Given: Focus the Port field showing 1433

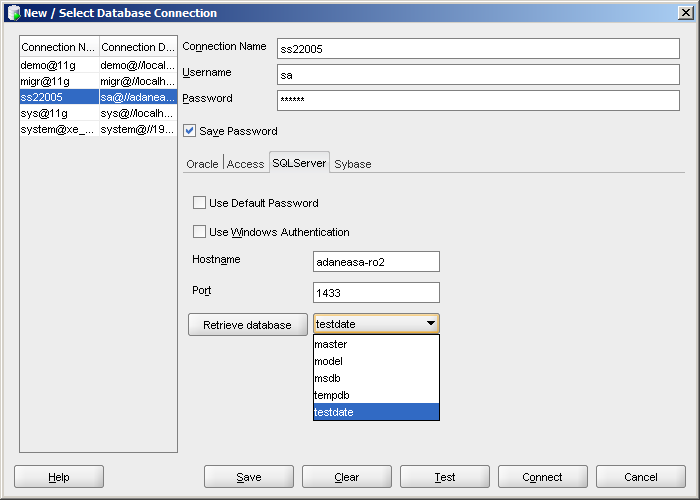Looking at the screenshot, I should pos(376,292).
